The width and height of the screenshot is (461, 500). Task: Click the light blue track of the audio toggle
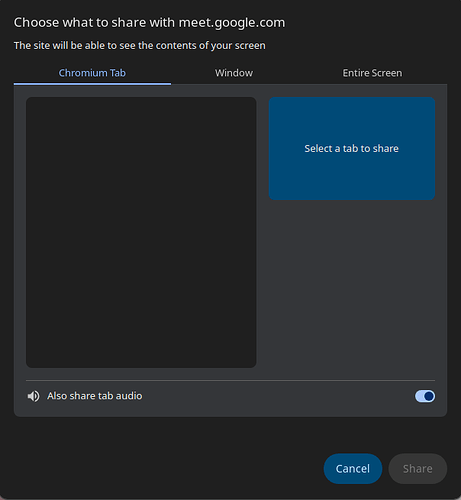tap(420, 396)
